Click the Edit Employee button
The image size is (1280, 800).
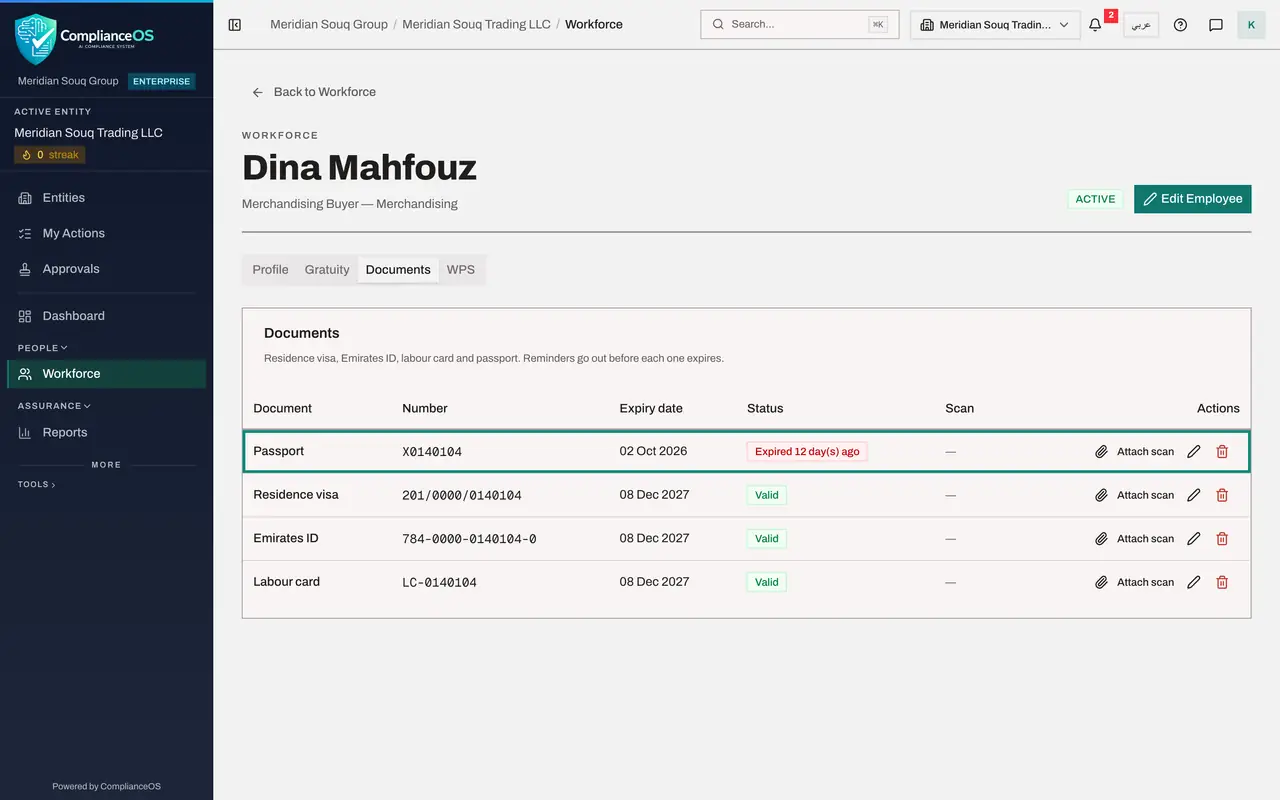coord(1193,199)
